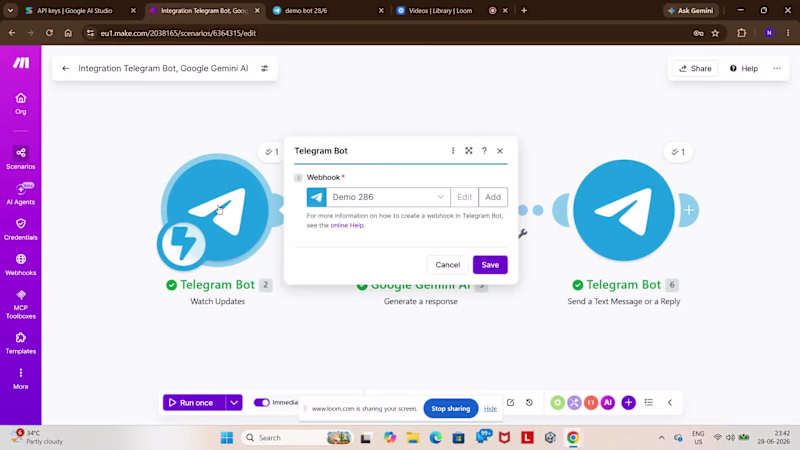The height and width of the screenshot is (450, 800).
Task: Open the three-dot menu near Help
Action: (x=777, y=68)
